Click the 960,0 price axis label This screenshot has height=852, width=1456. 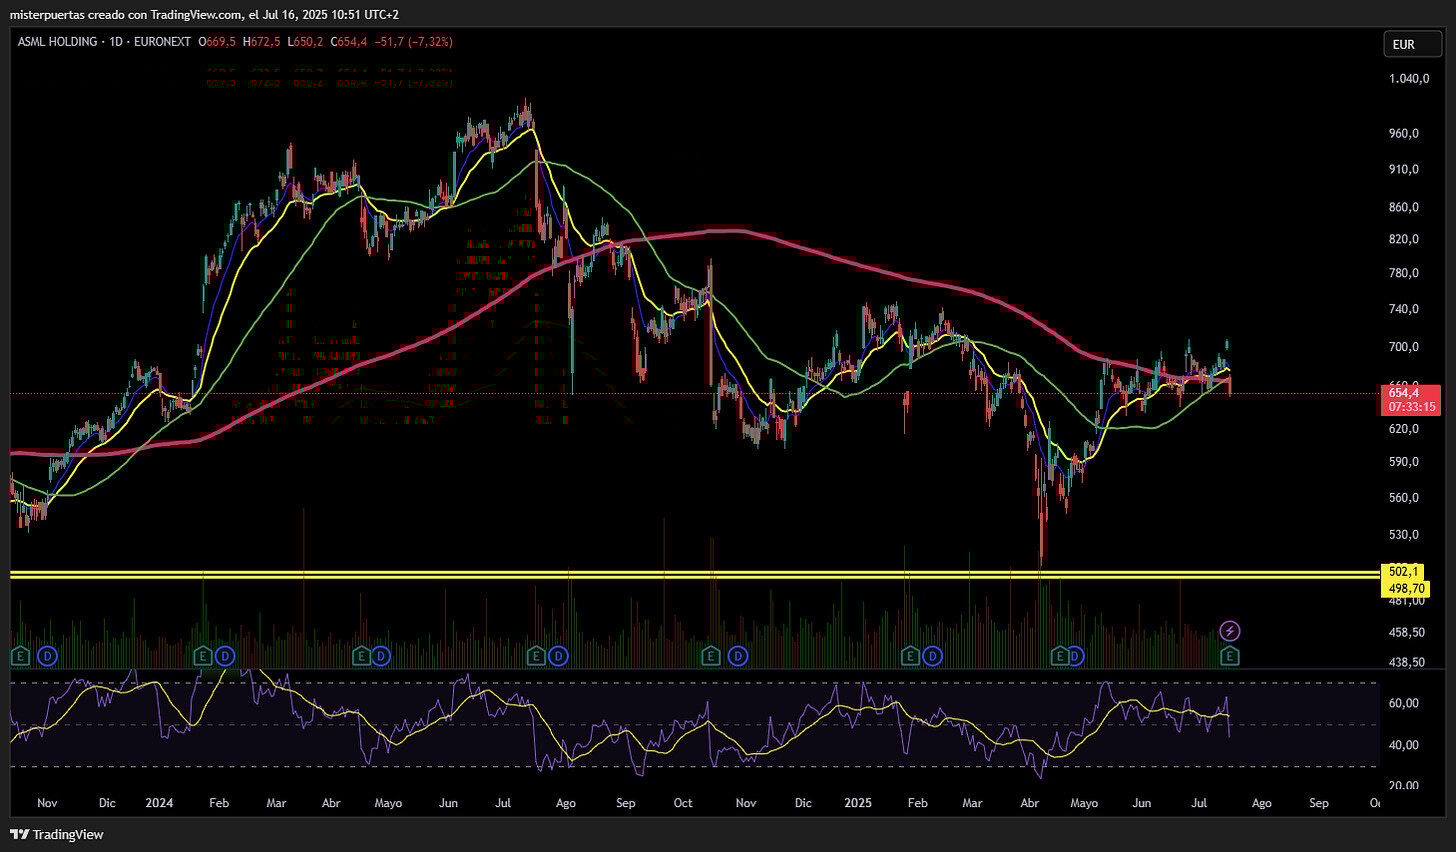click(x=1405, y=134)
